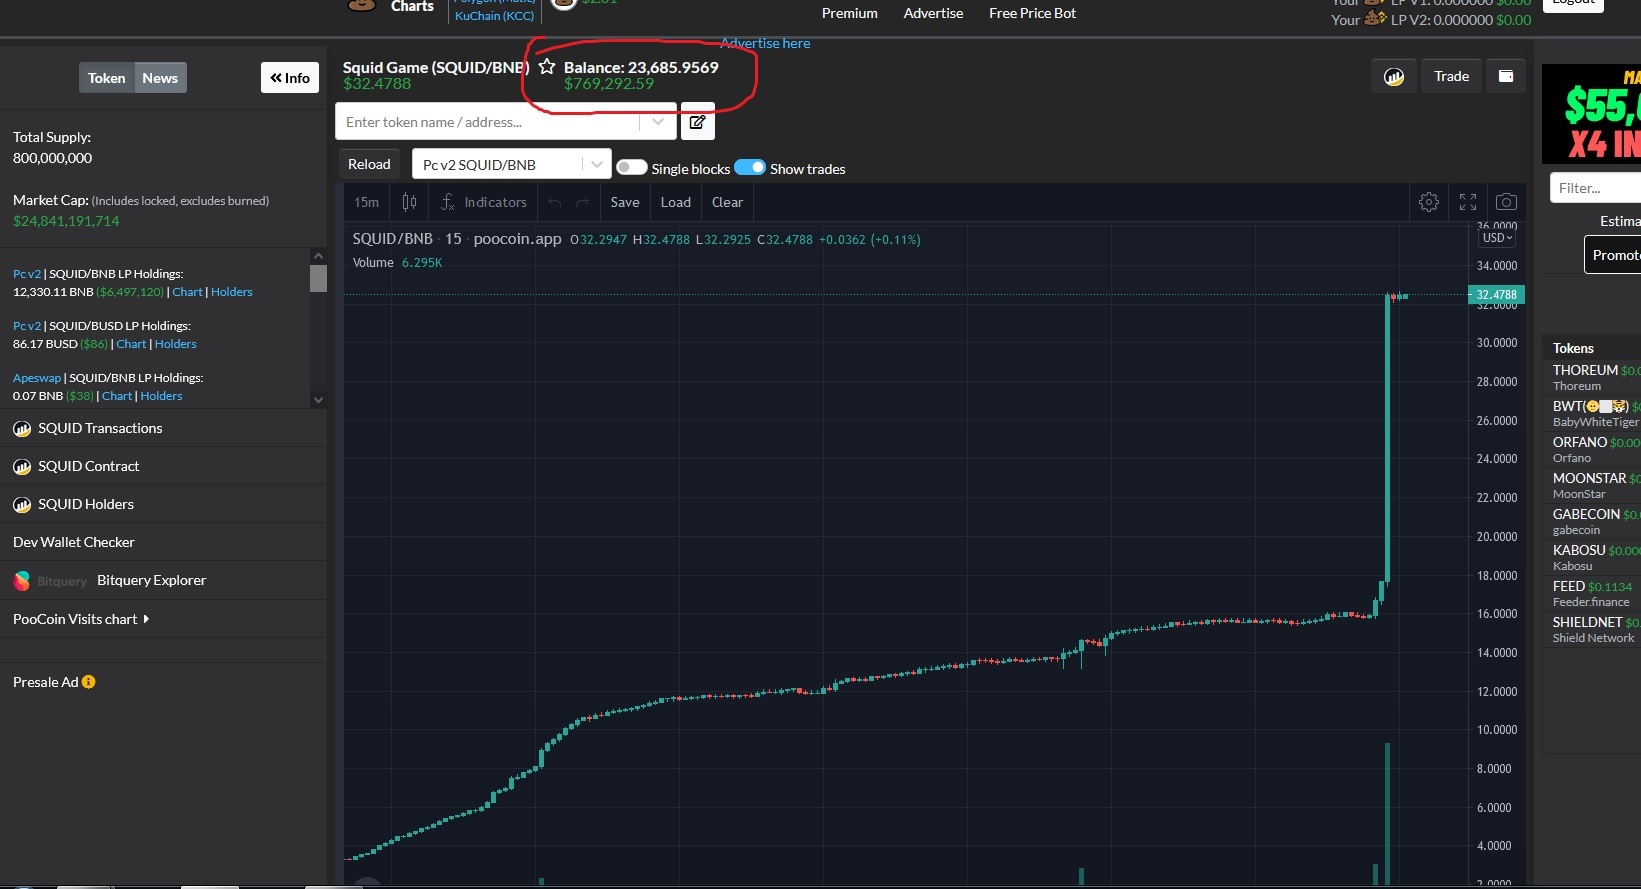Click the chart icon next to Trade
1641x889 pixels.
pyautogui.click(x=1394, y=77)
